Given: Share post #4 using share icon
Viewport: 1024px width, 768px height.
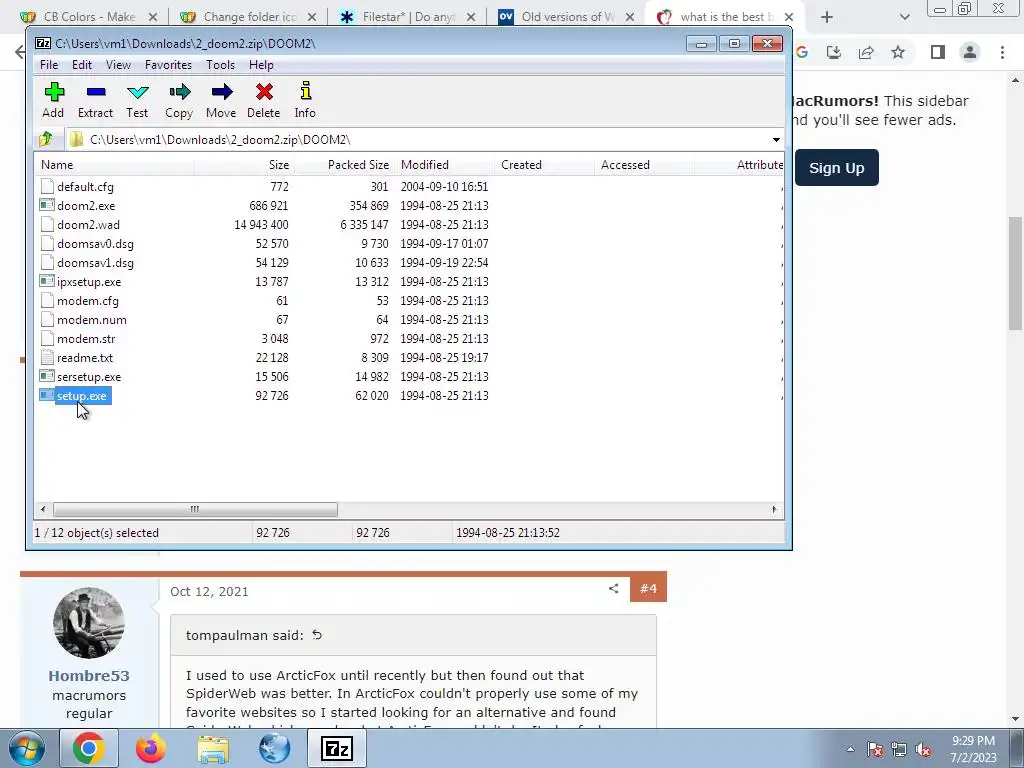Looking at the screenshot, I should pos(613,588).
